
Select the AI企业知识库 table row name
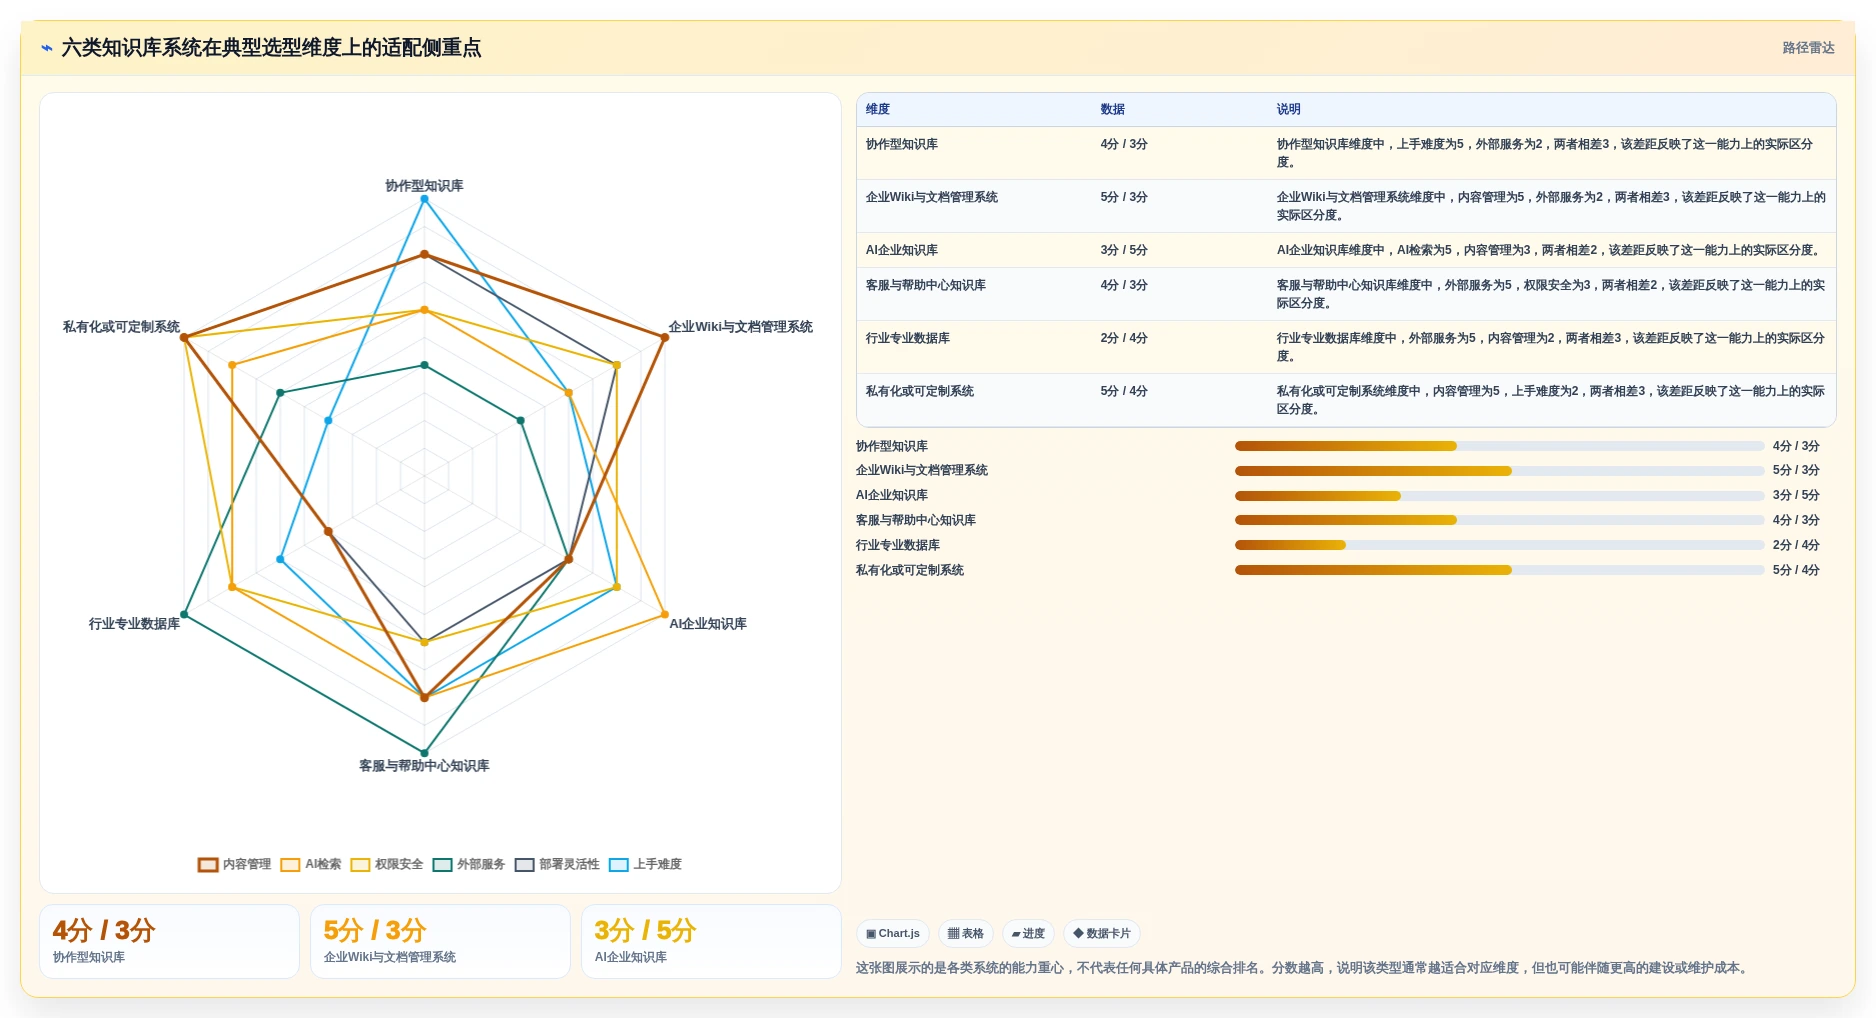tap(902, 250)
